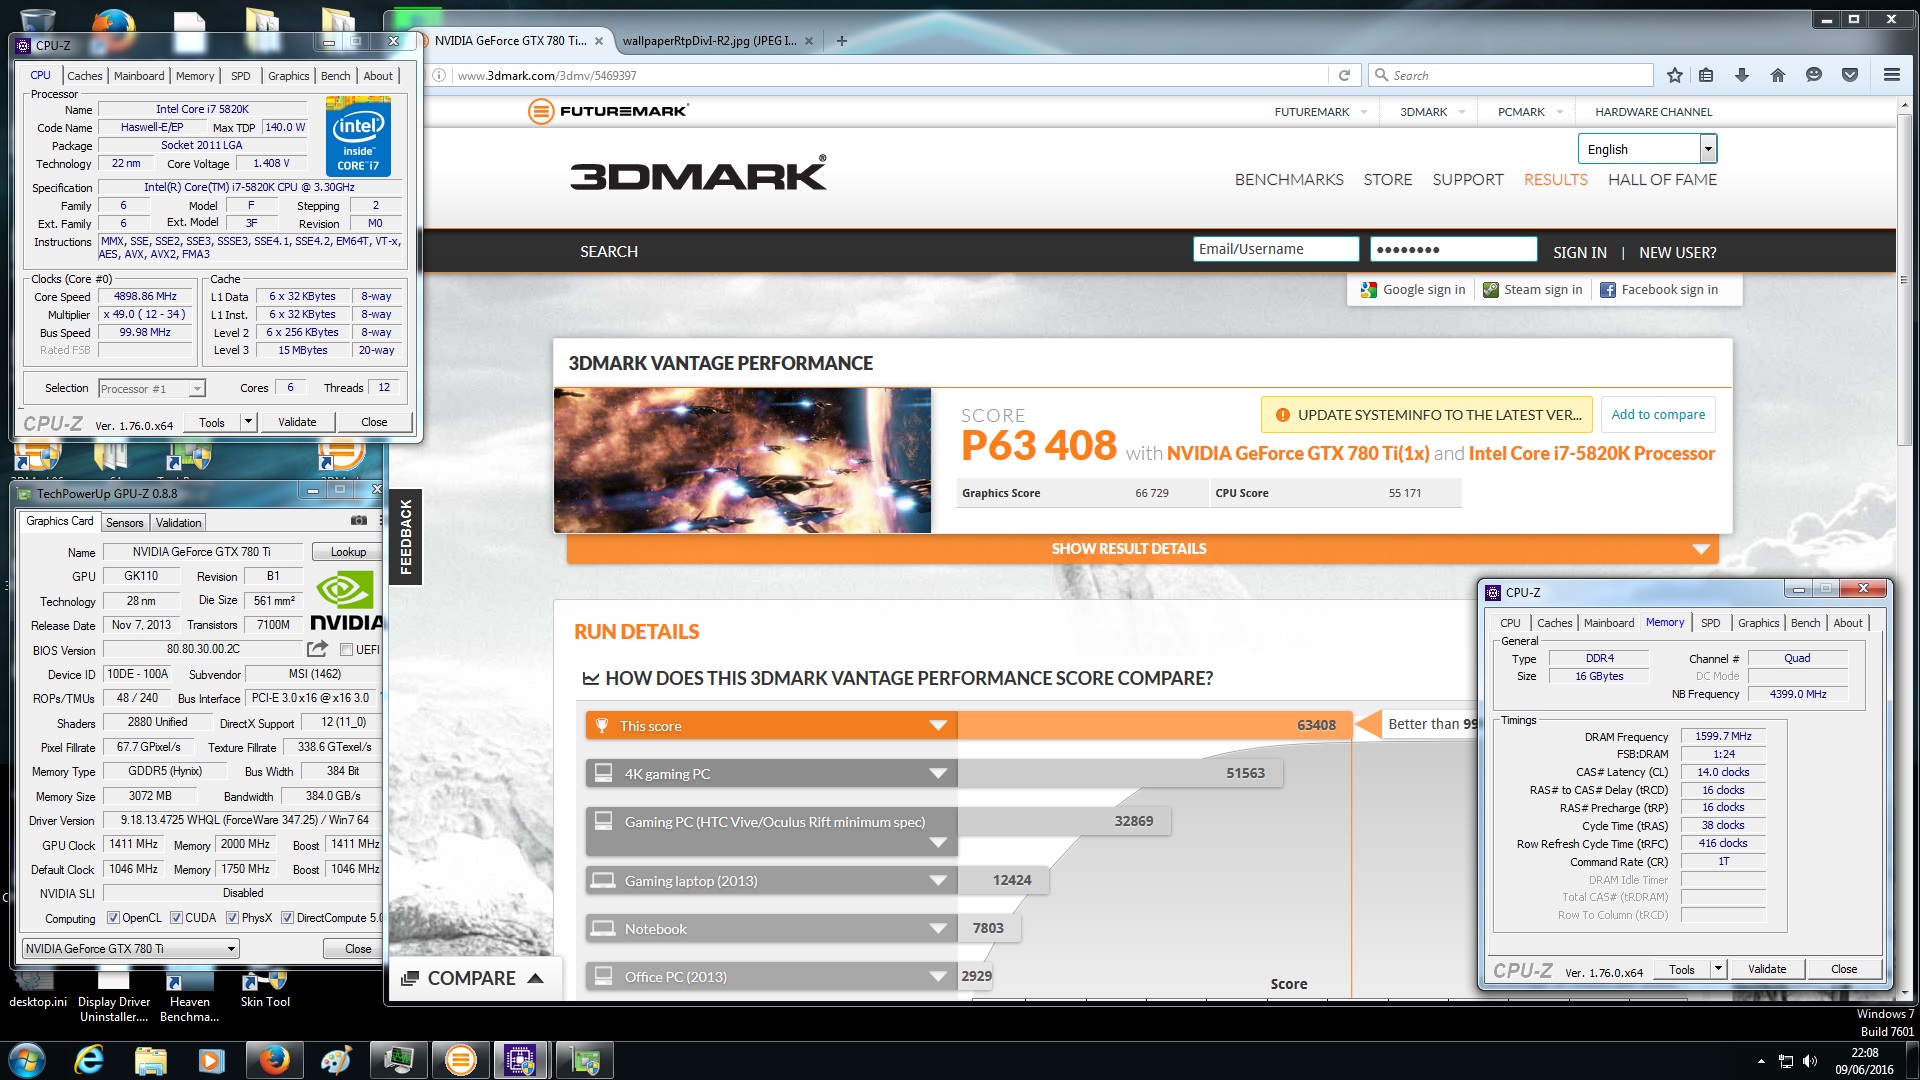Image resolution: width=1920 pixels, height=1080 pixels.
Task: Switch to GPU-Z green card taskbar icon
Action: (x=584, y=1060)
